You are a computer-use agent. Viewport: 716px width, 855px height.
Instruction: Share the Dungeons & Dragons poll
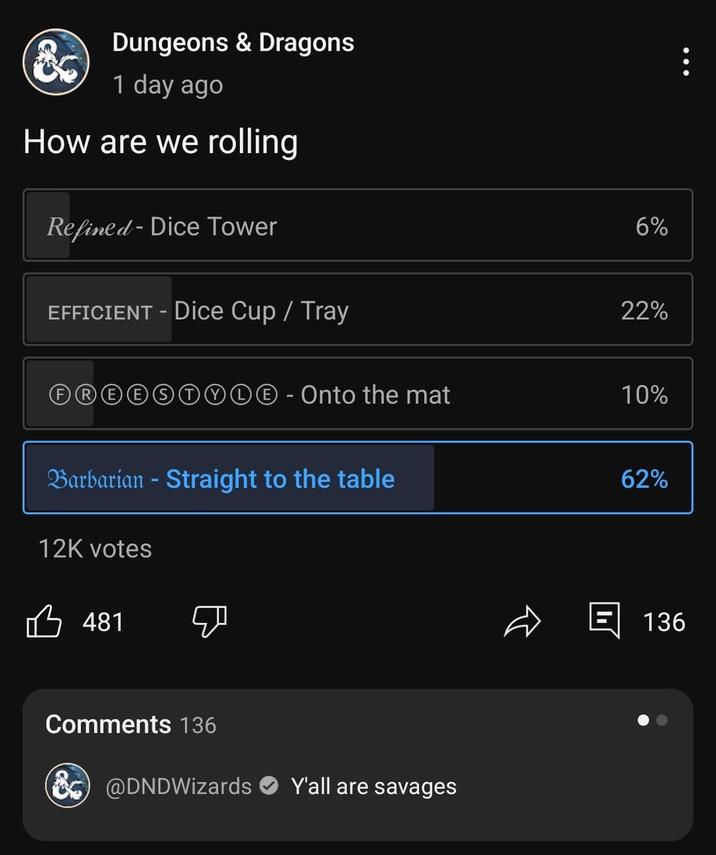[x=522, y=622]
